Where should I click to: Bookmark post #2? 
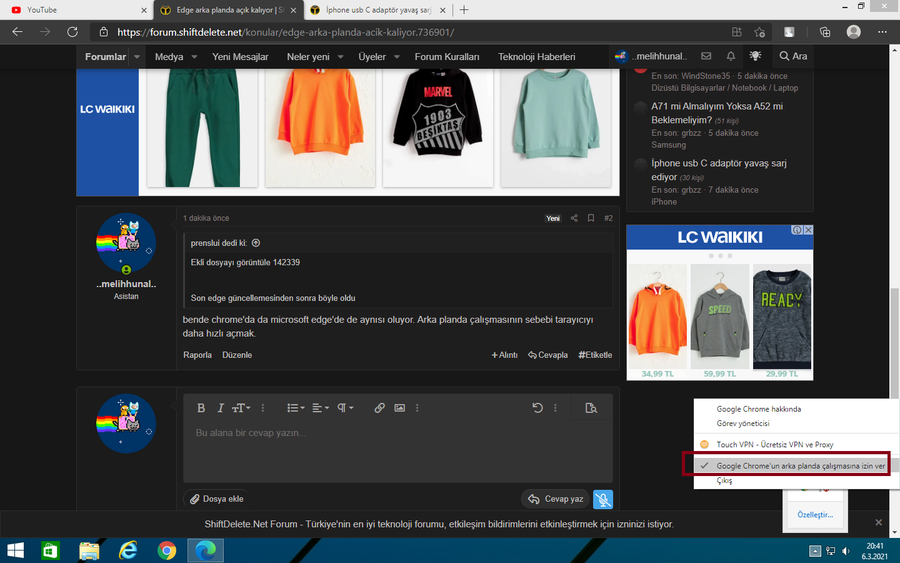pos(591,218)
